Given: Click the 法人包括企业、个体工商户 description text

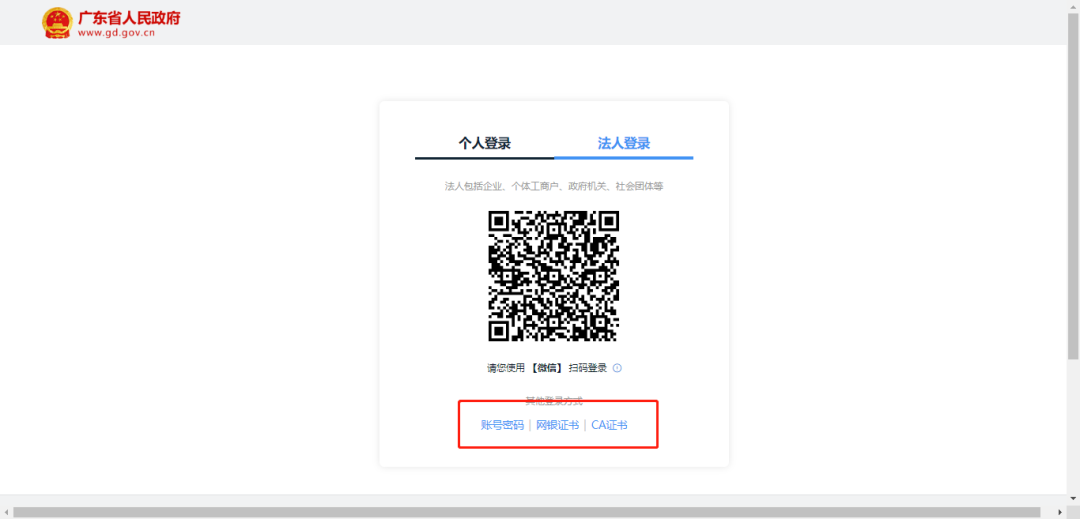Looking at the screenshot, I should tap(554, 187).
